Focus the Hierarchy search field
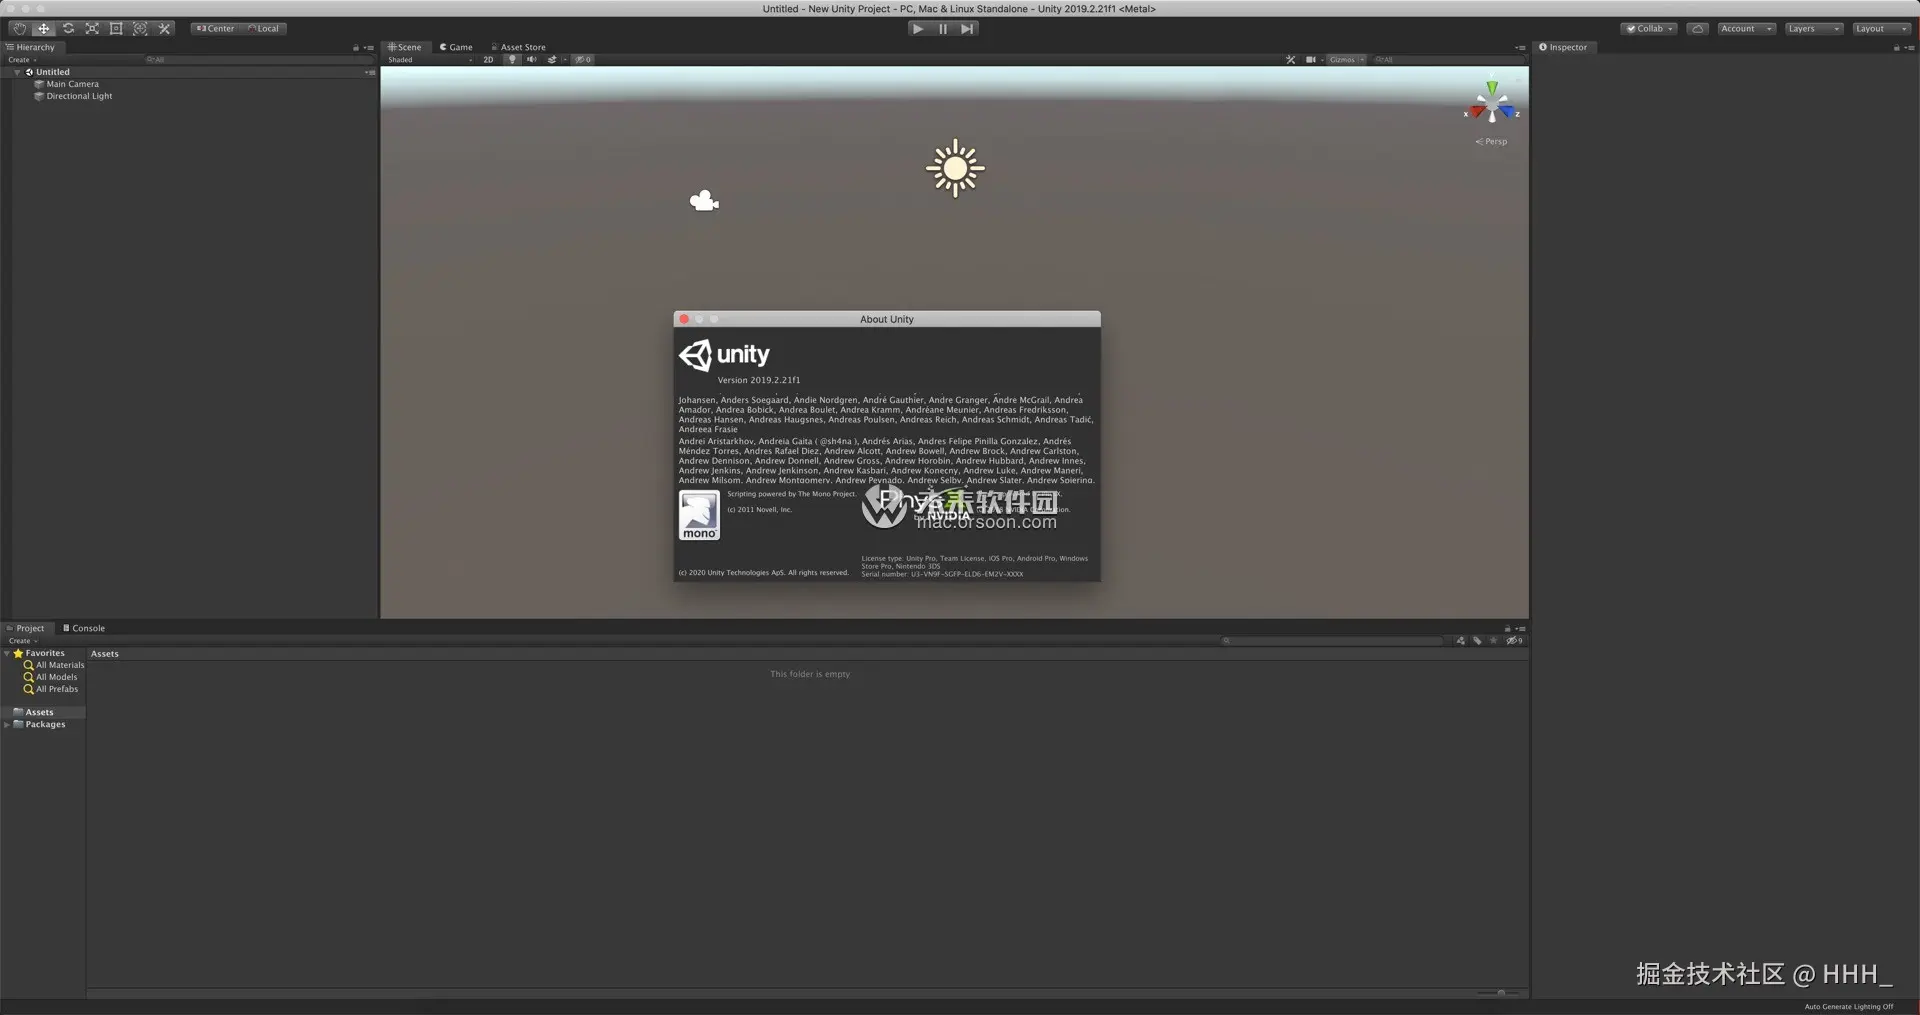The width and height of the screenshot is (1920, 1015). 258,60
